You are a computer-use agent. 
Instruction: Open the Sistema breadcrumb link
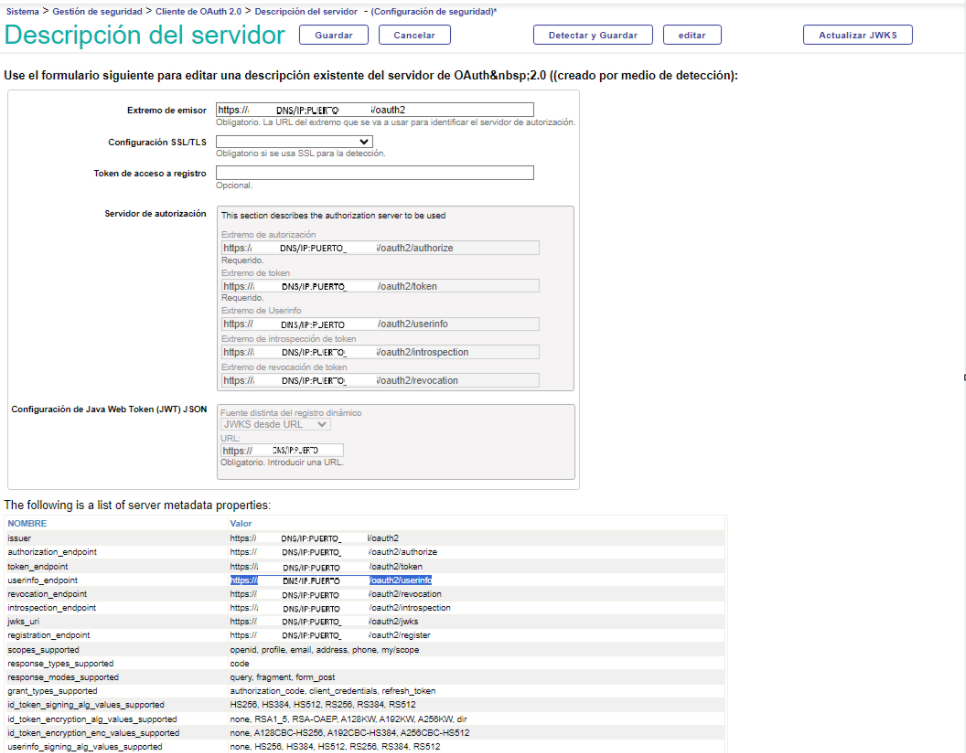click(21, 11)
